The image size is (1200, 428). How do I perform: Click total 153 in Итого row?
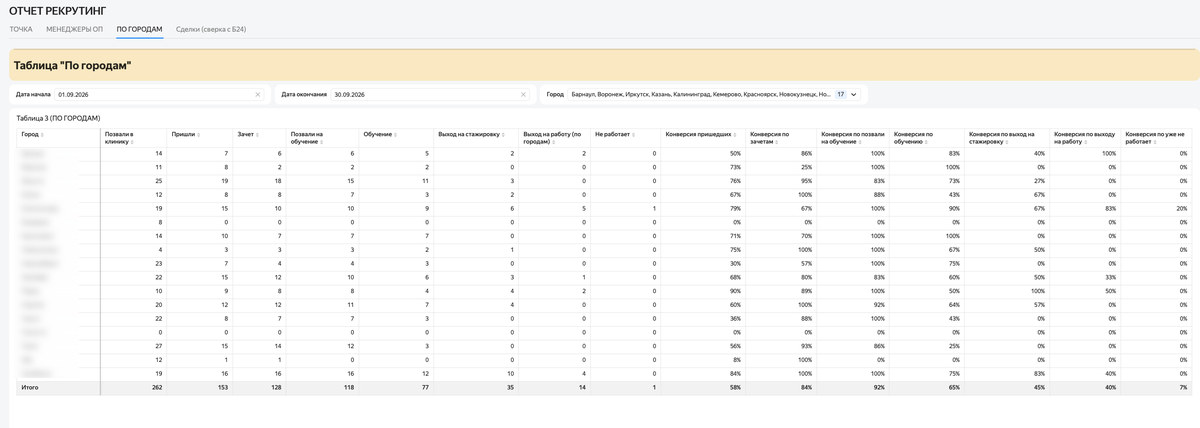coord(221,387)
